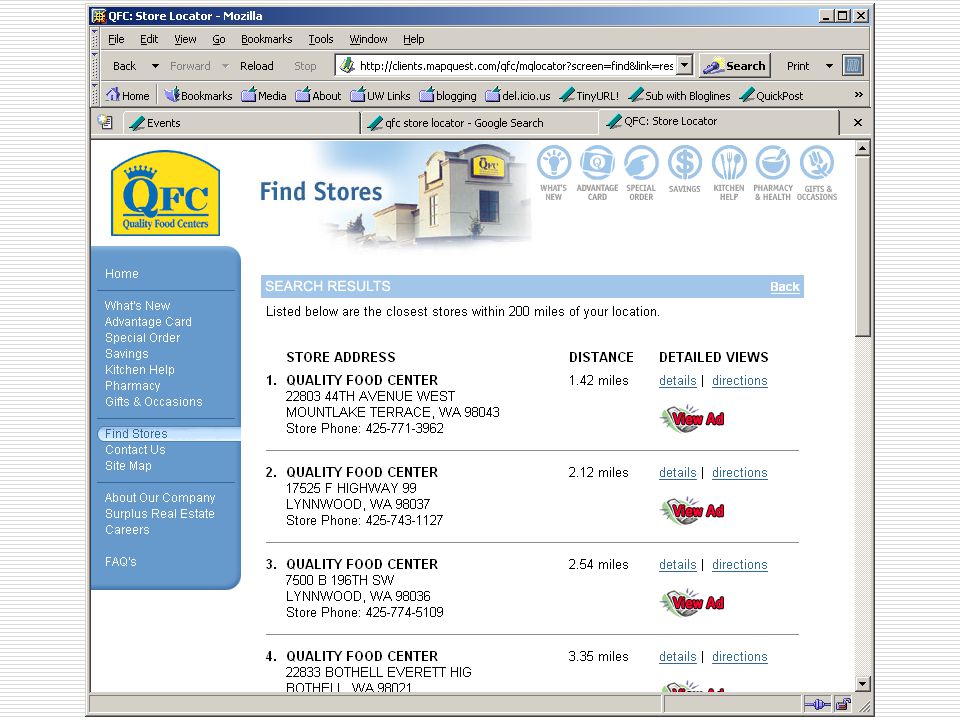Viewport: 960px width, 720px height.
Task: Expand the Print button dropdown arrow
Action: pyautogui.click(x=829, y=66)
